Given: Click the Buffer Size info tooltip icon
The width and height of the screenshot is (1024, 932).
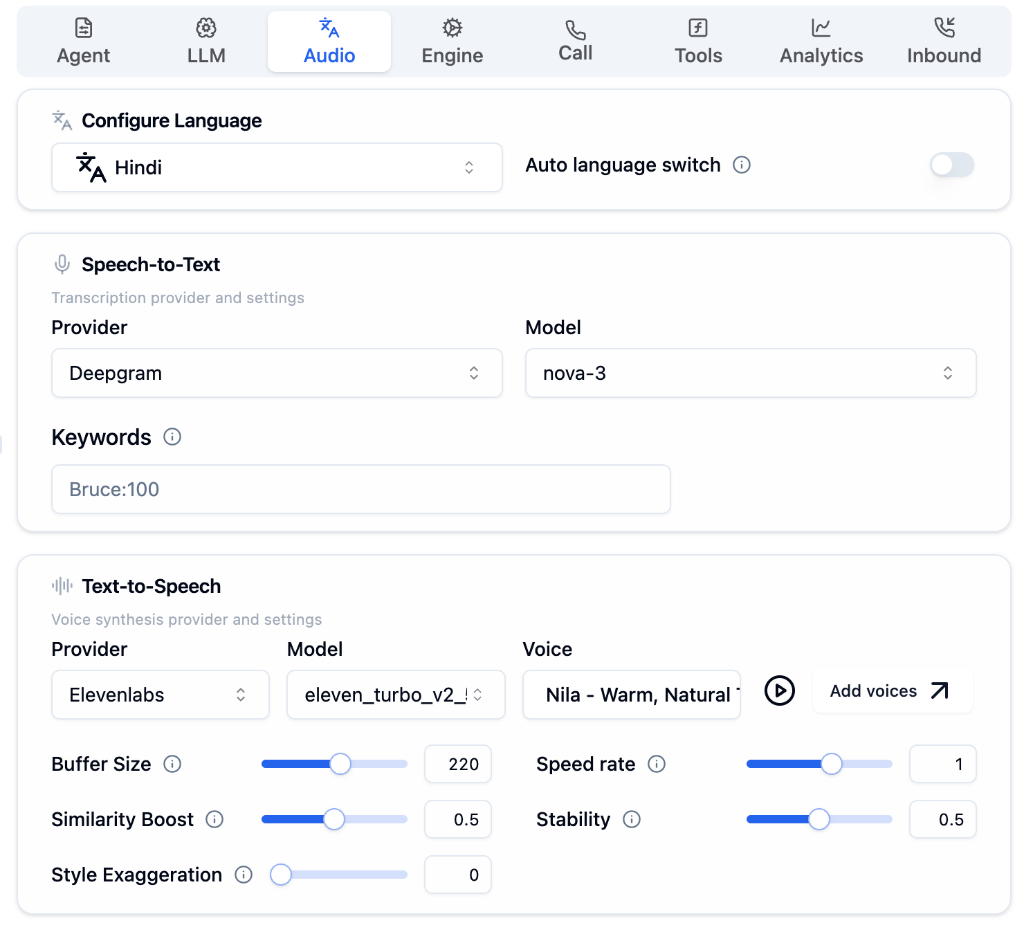Looking at the screenshot, I should click(x=172, y=763).
